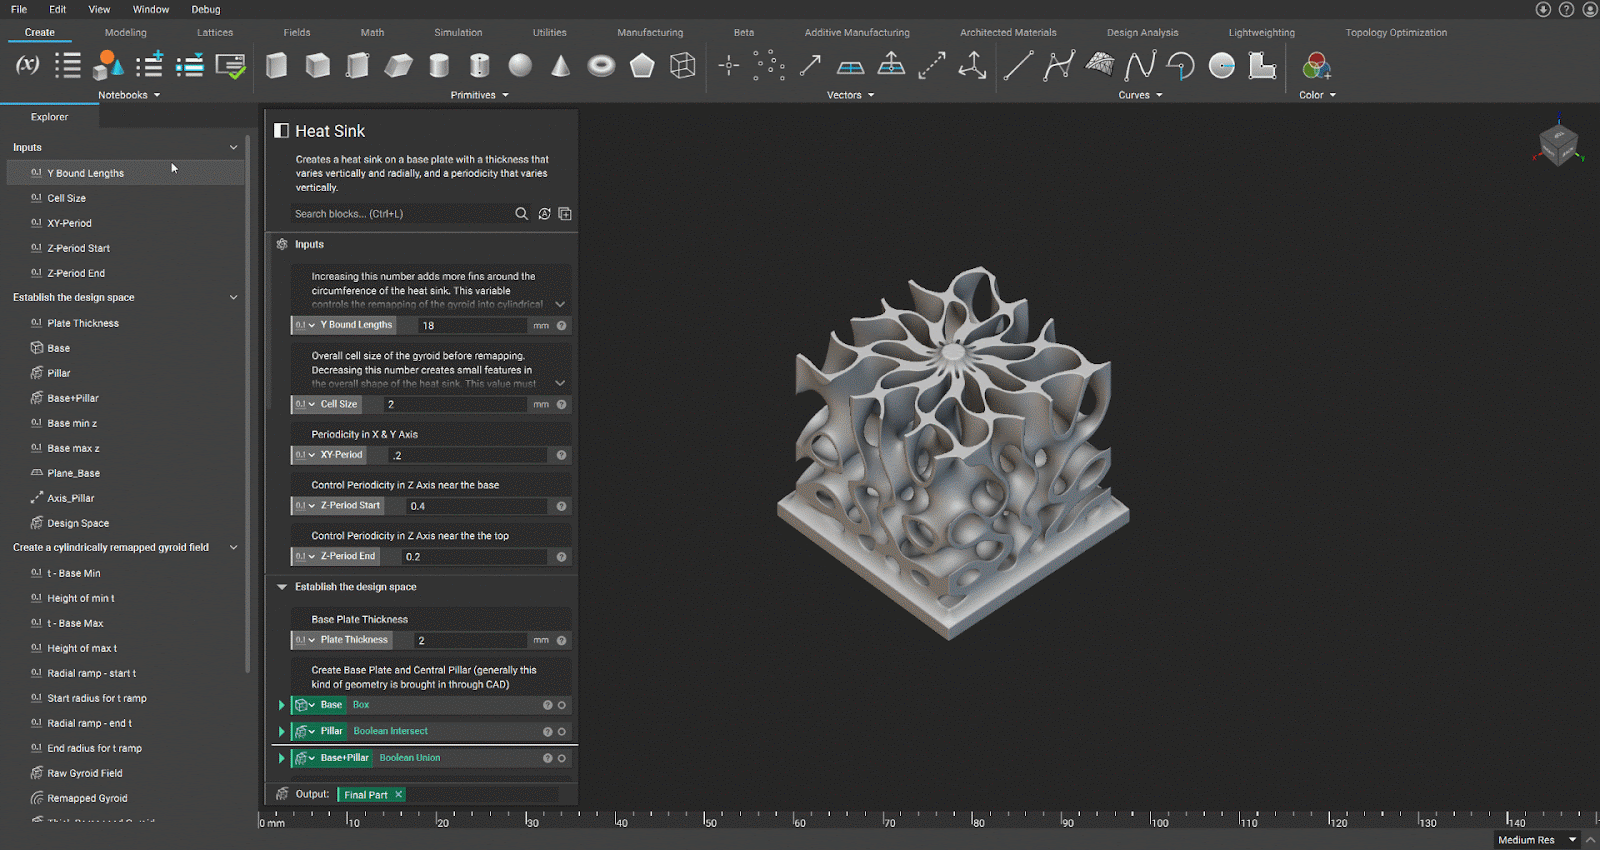1600x850 pixels.
Task: Select the Sphere primitive icon
Action: [520, 66]
